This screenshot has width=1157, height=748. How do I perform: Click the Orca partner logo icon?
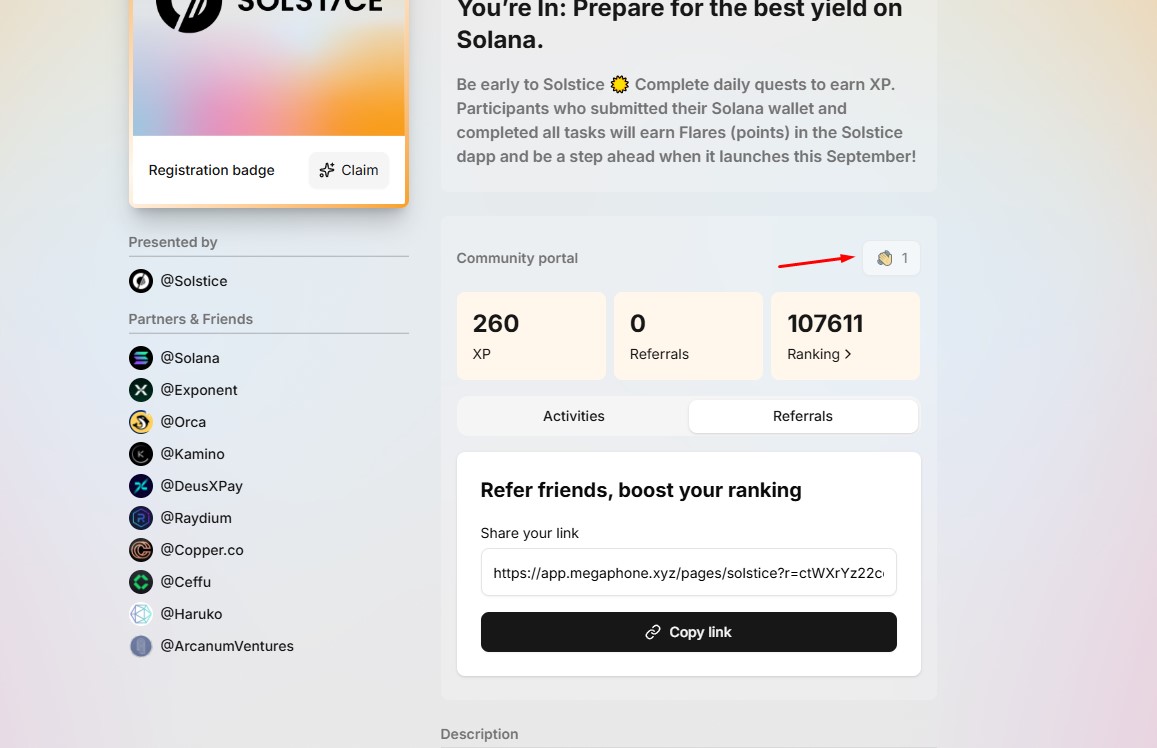coord(141,422)
